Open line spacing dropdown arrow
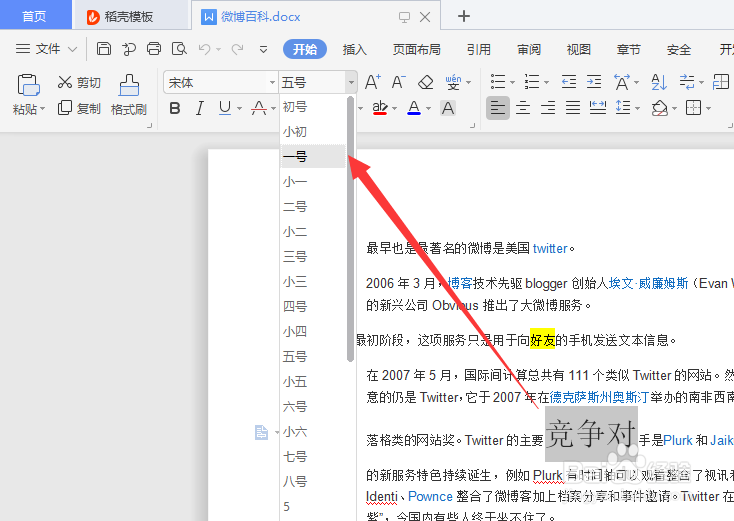This screenshot has width=734, height=521. (x=638, y=109)
